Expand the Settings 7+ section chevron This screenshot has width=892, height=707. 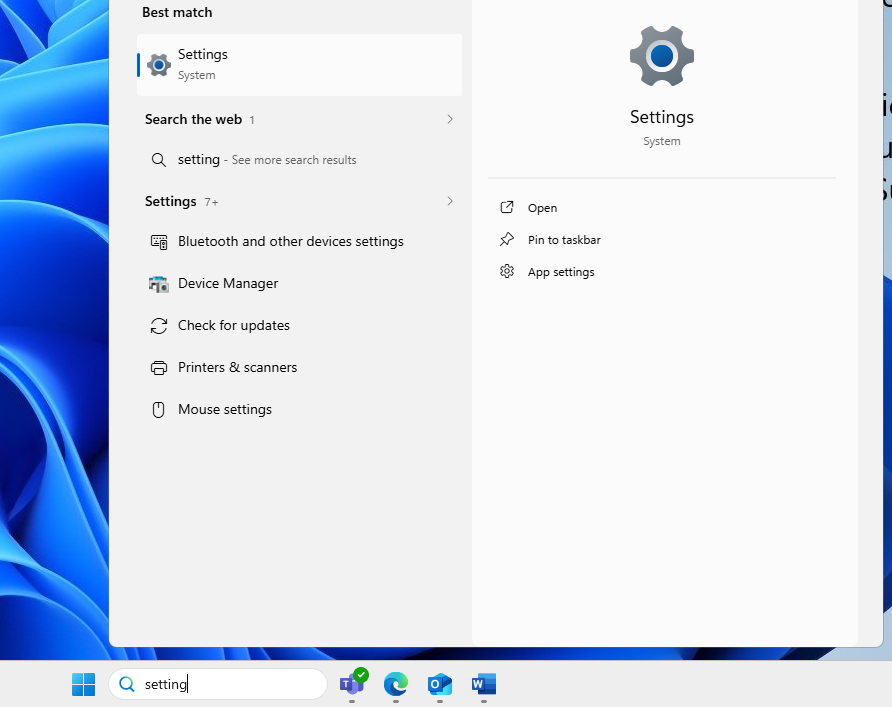coord(449,201)
